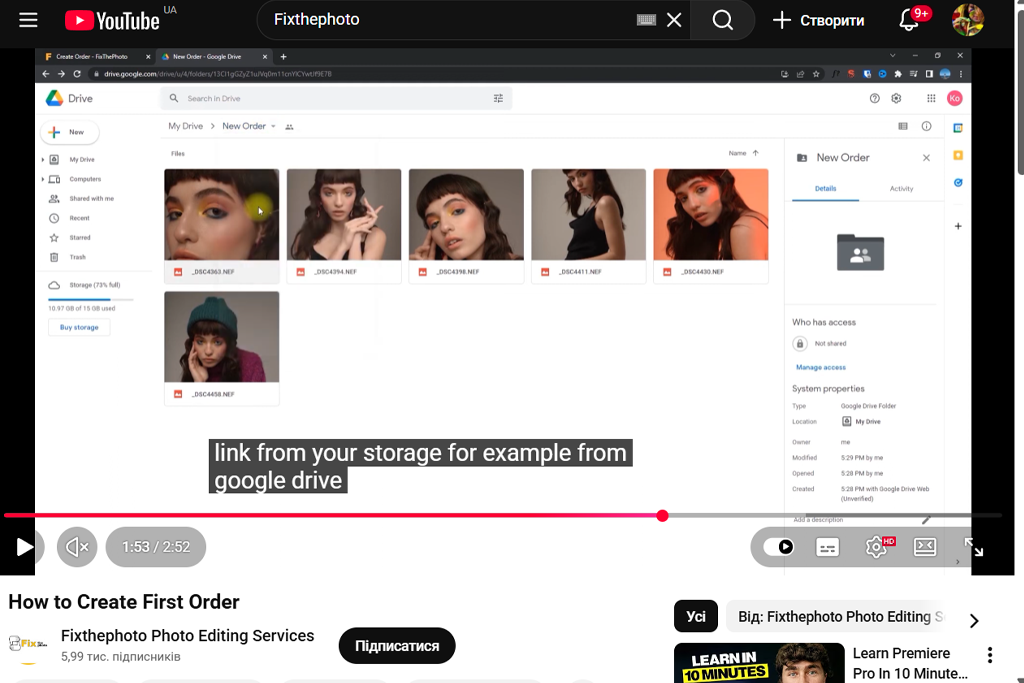The width and height of the screenshot is (1024, 683).
Task: Go to YouTube home via logo
Action: click(x=112, y=21)
